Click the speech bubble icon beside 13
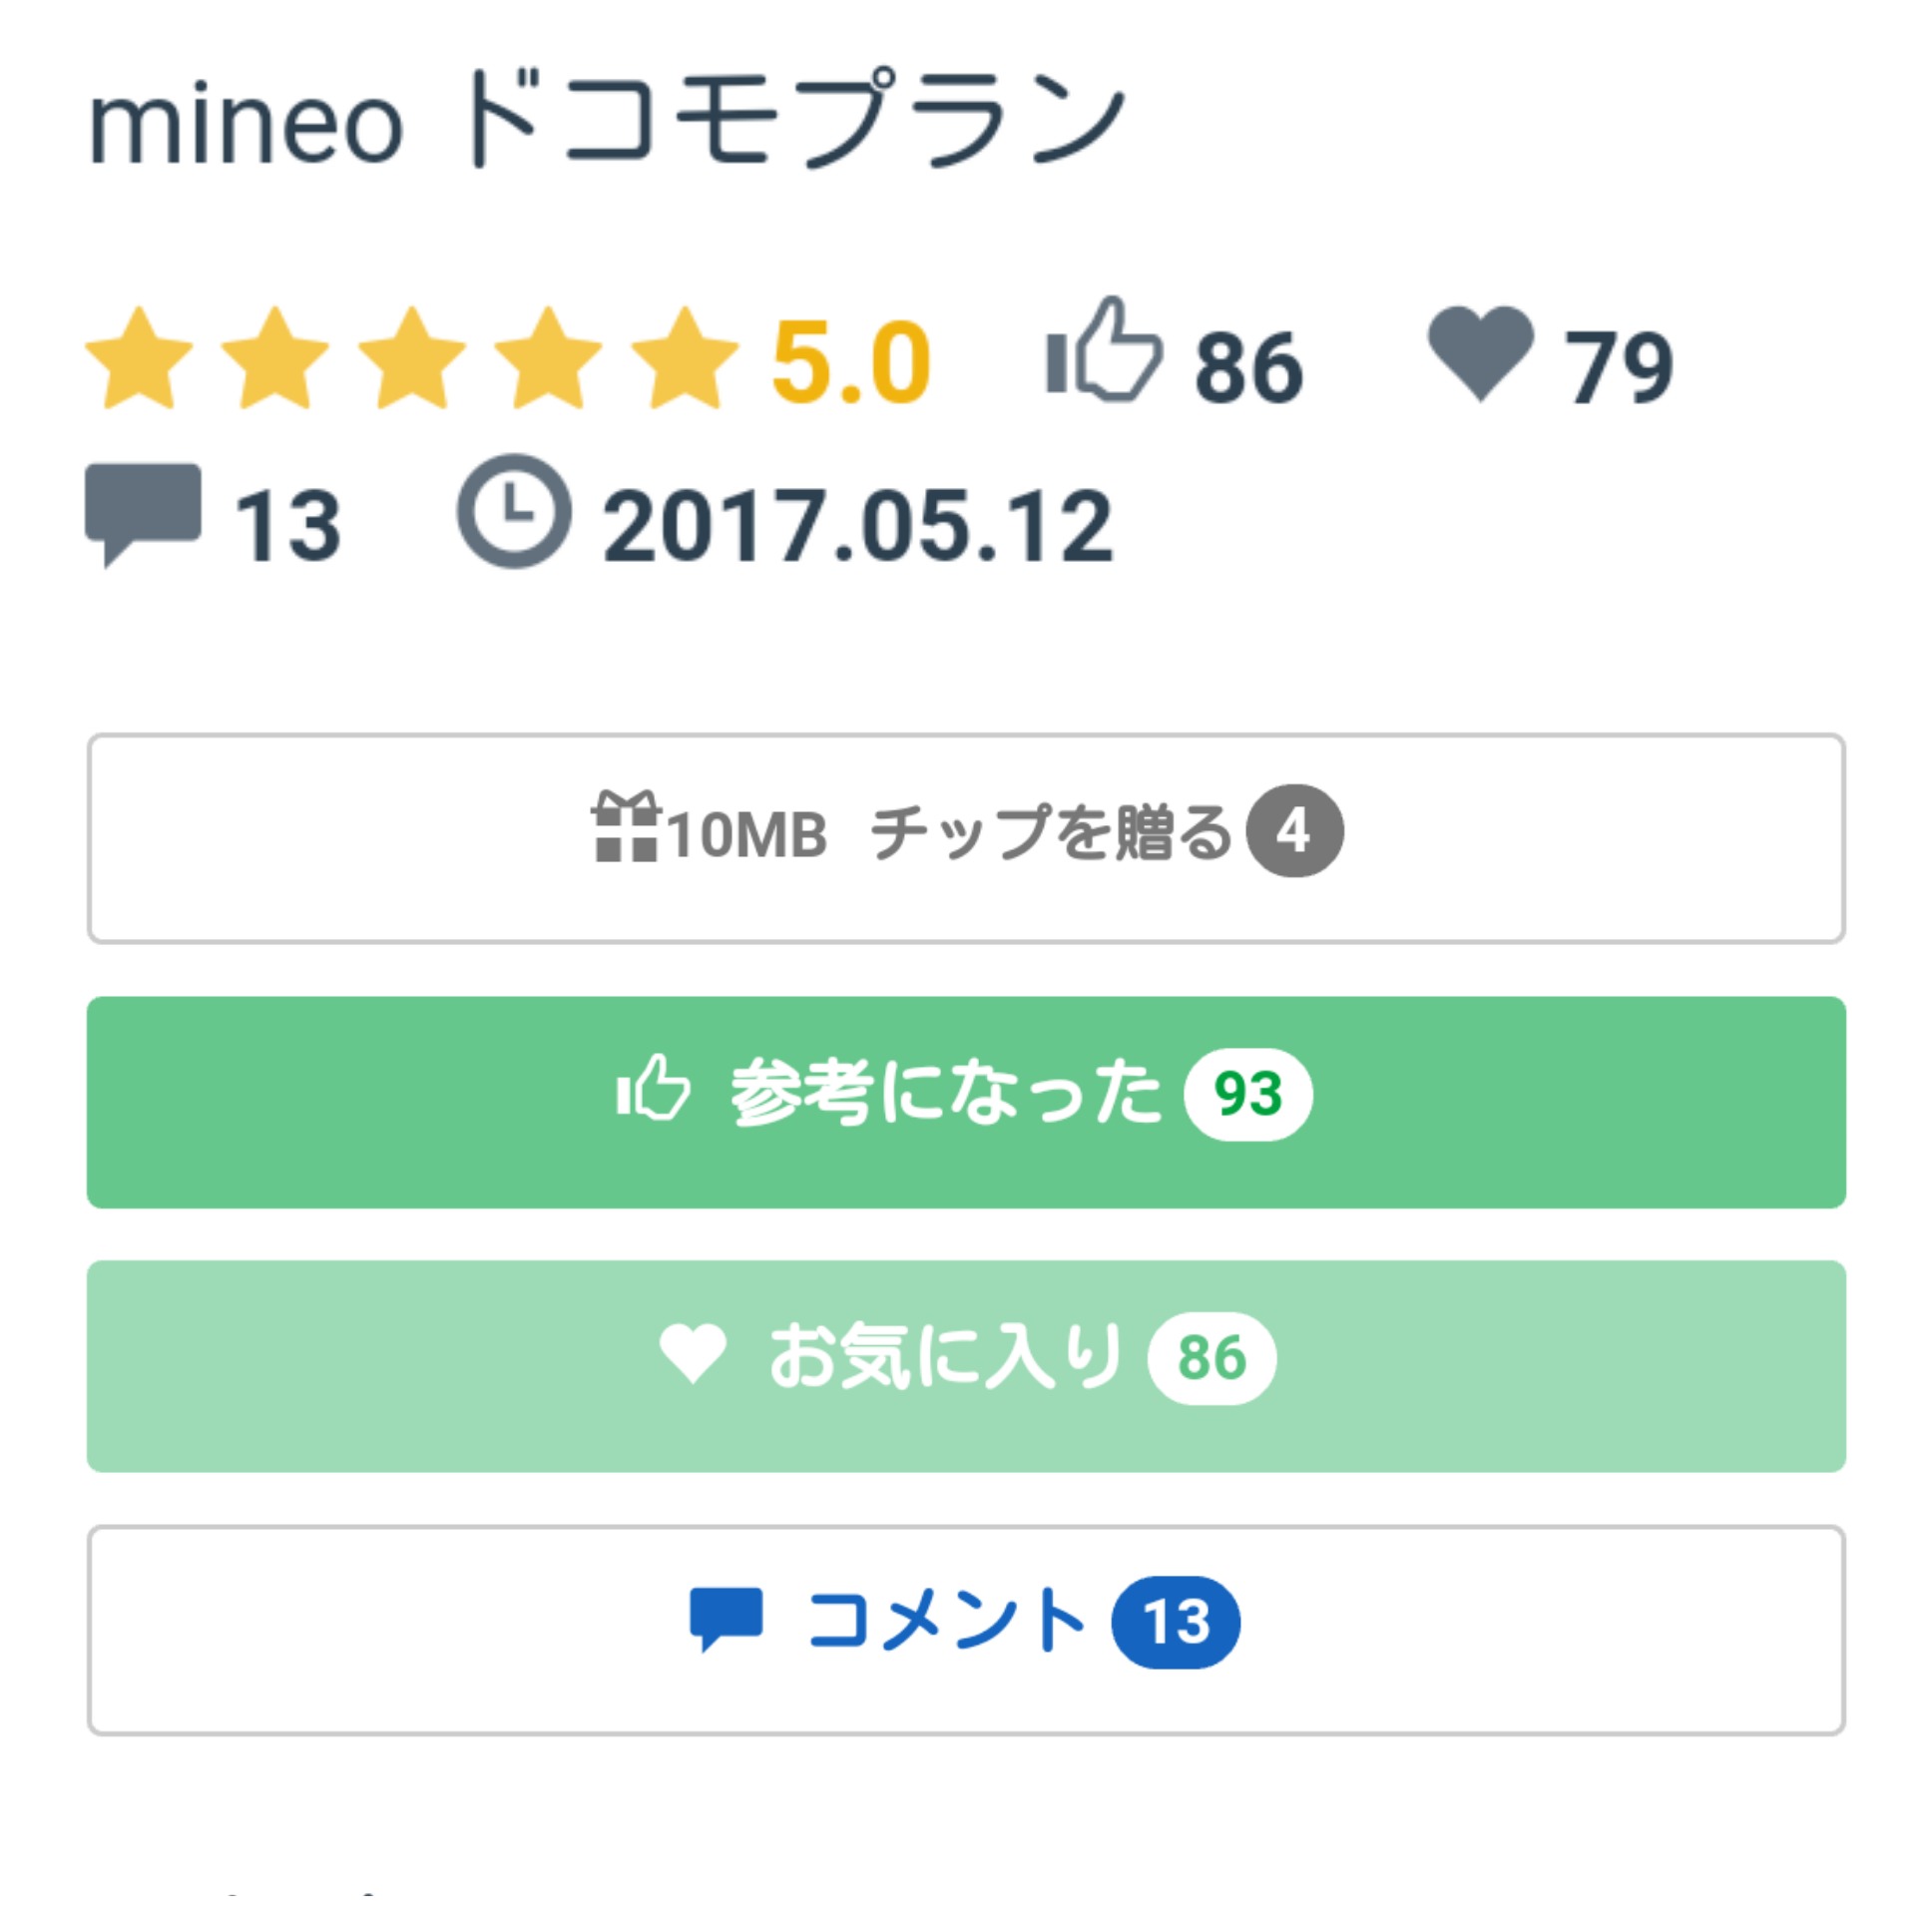The height and width of the screenshot is (1932, 1932). click(143, 511)
